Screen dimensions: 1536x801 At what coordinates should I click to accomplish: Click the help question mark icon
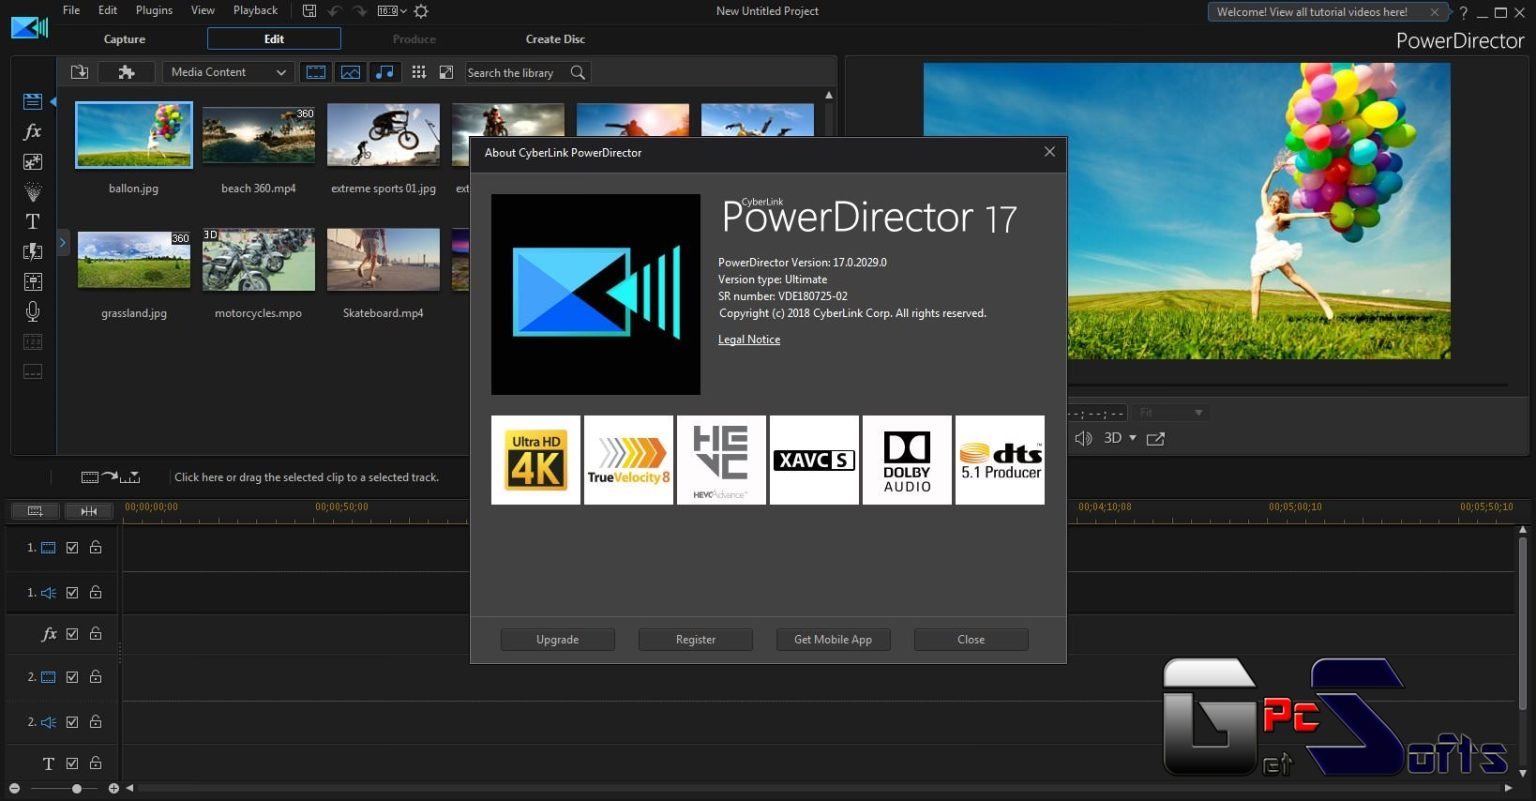click(x=1463, y=12)
